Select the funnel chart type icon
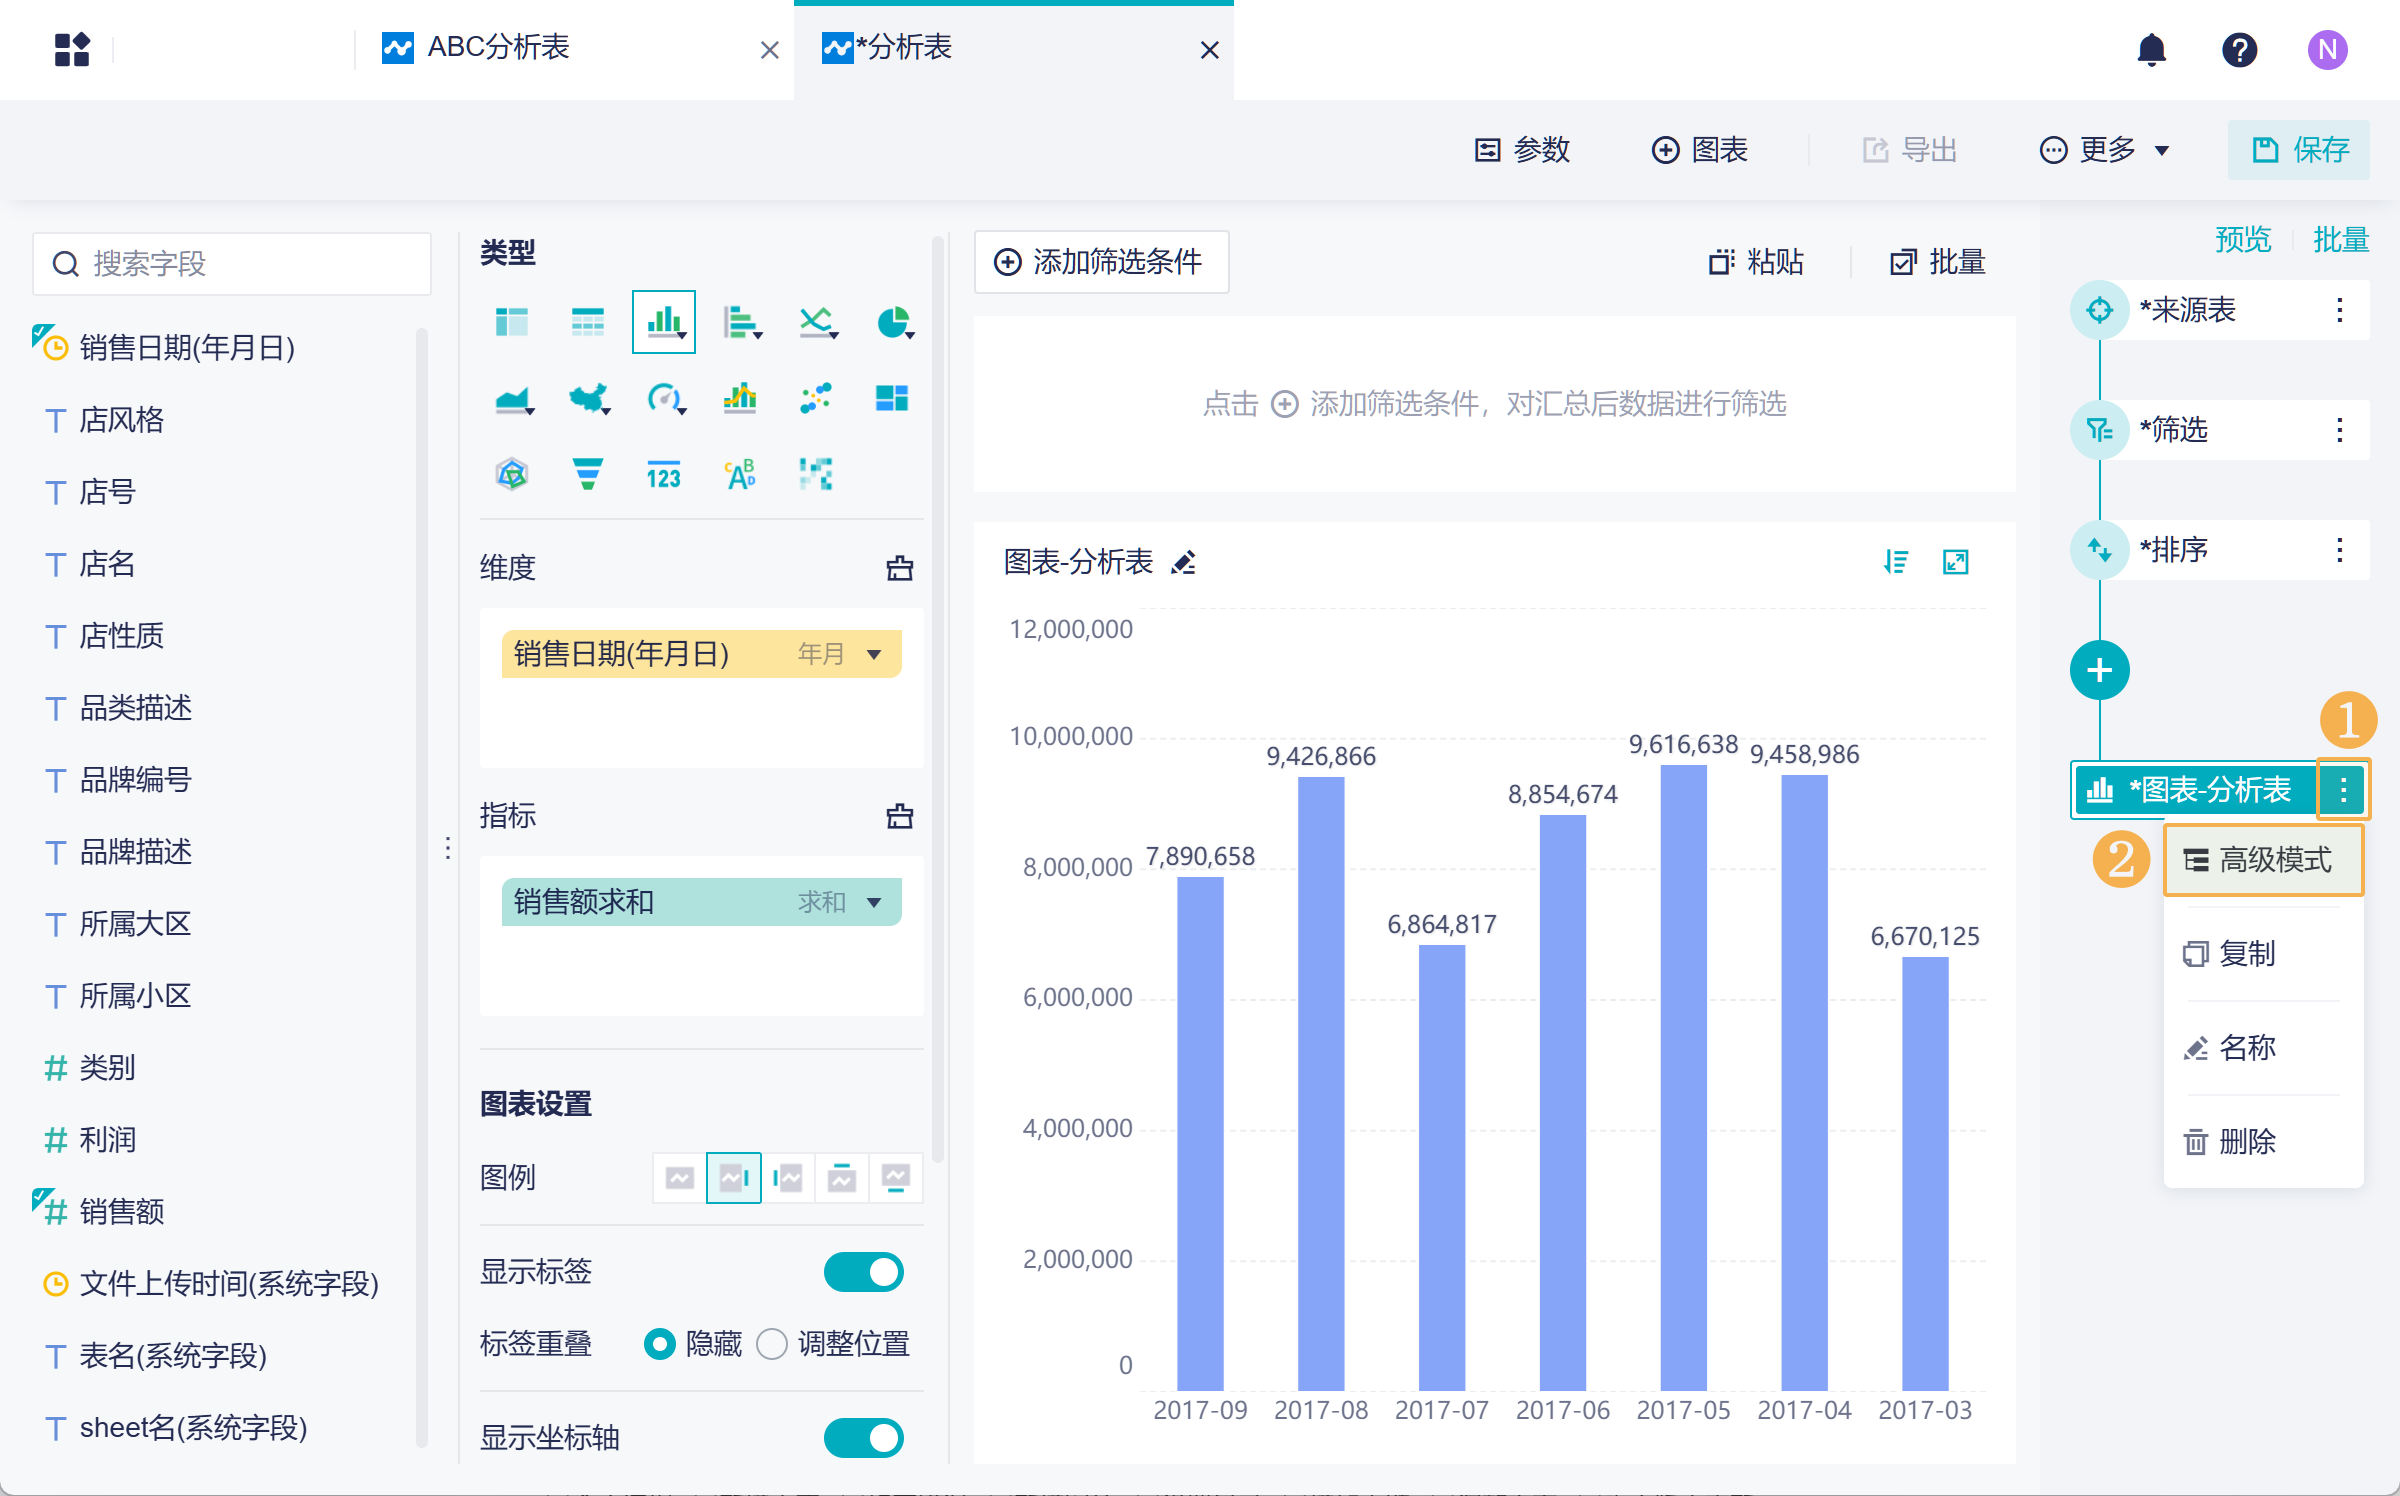Viewport: 2400px width, 1496px height. pyautogui.click(x=588, y=474)
